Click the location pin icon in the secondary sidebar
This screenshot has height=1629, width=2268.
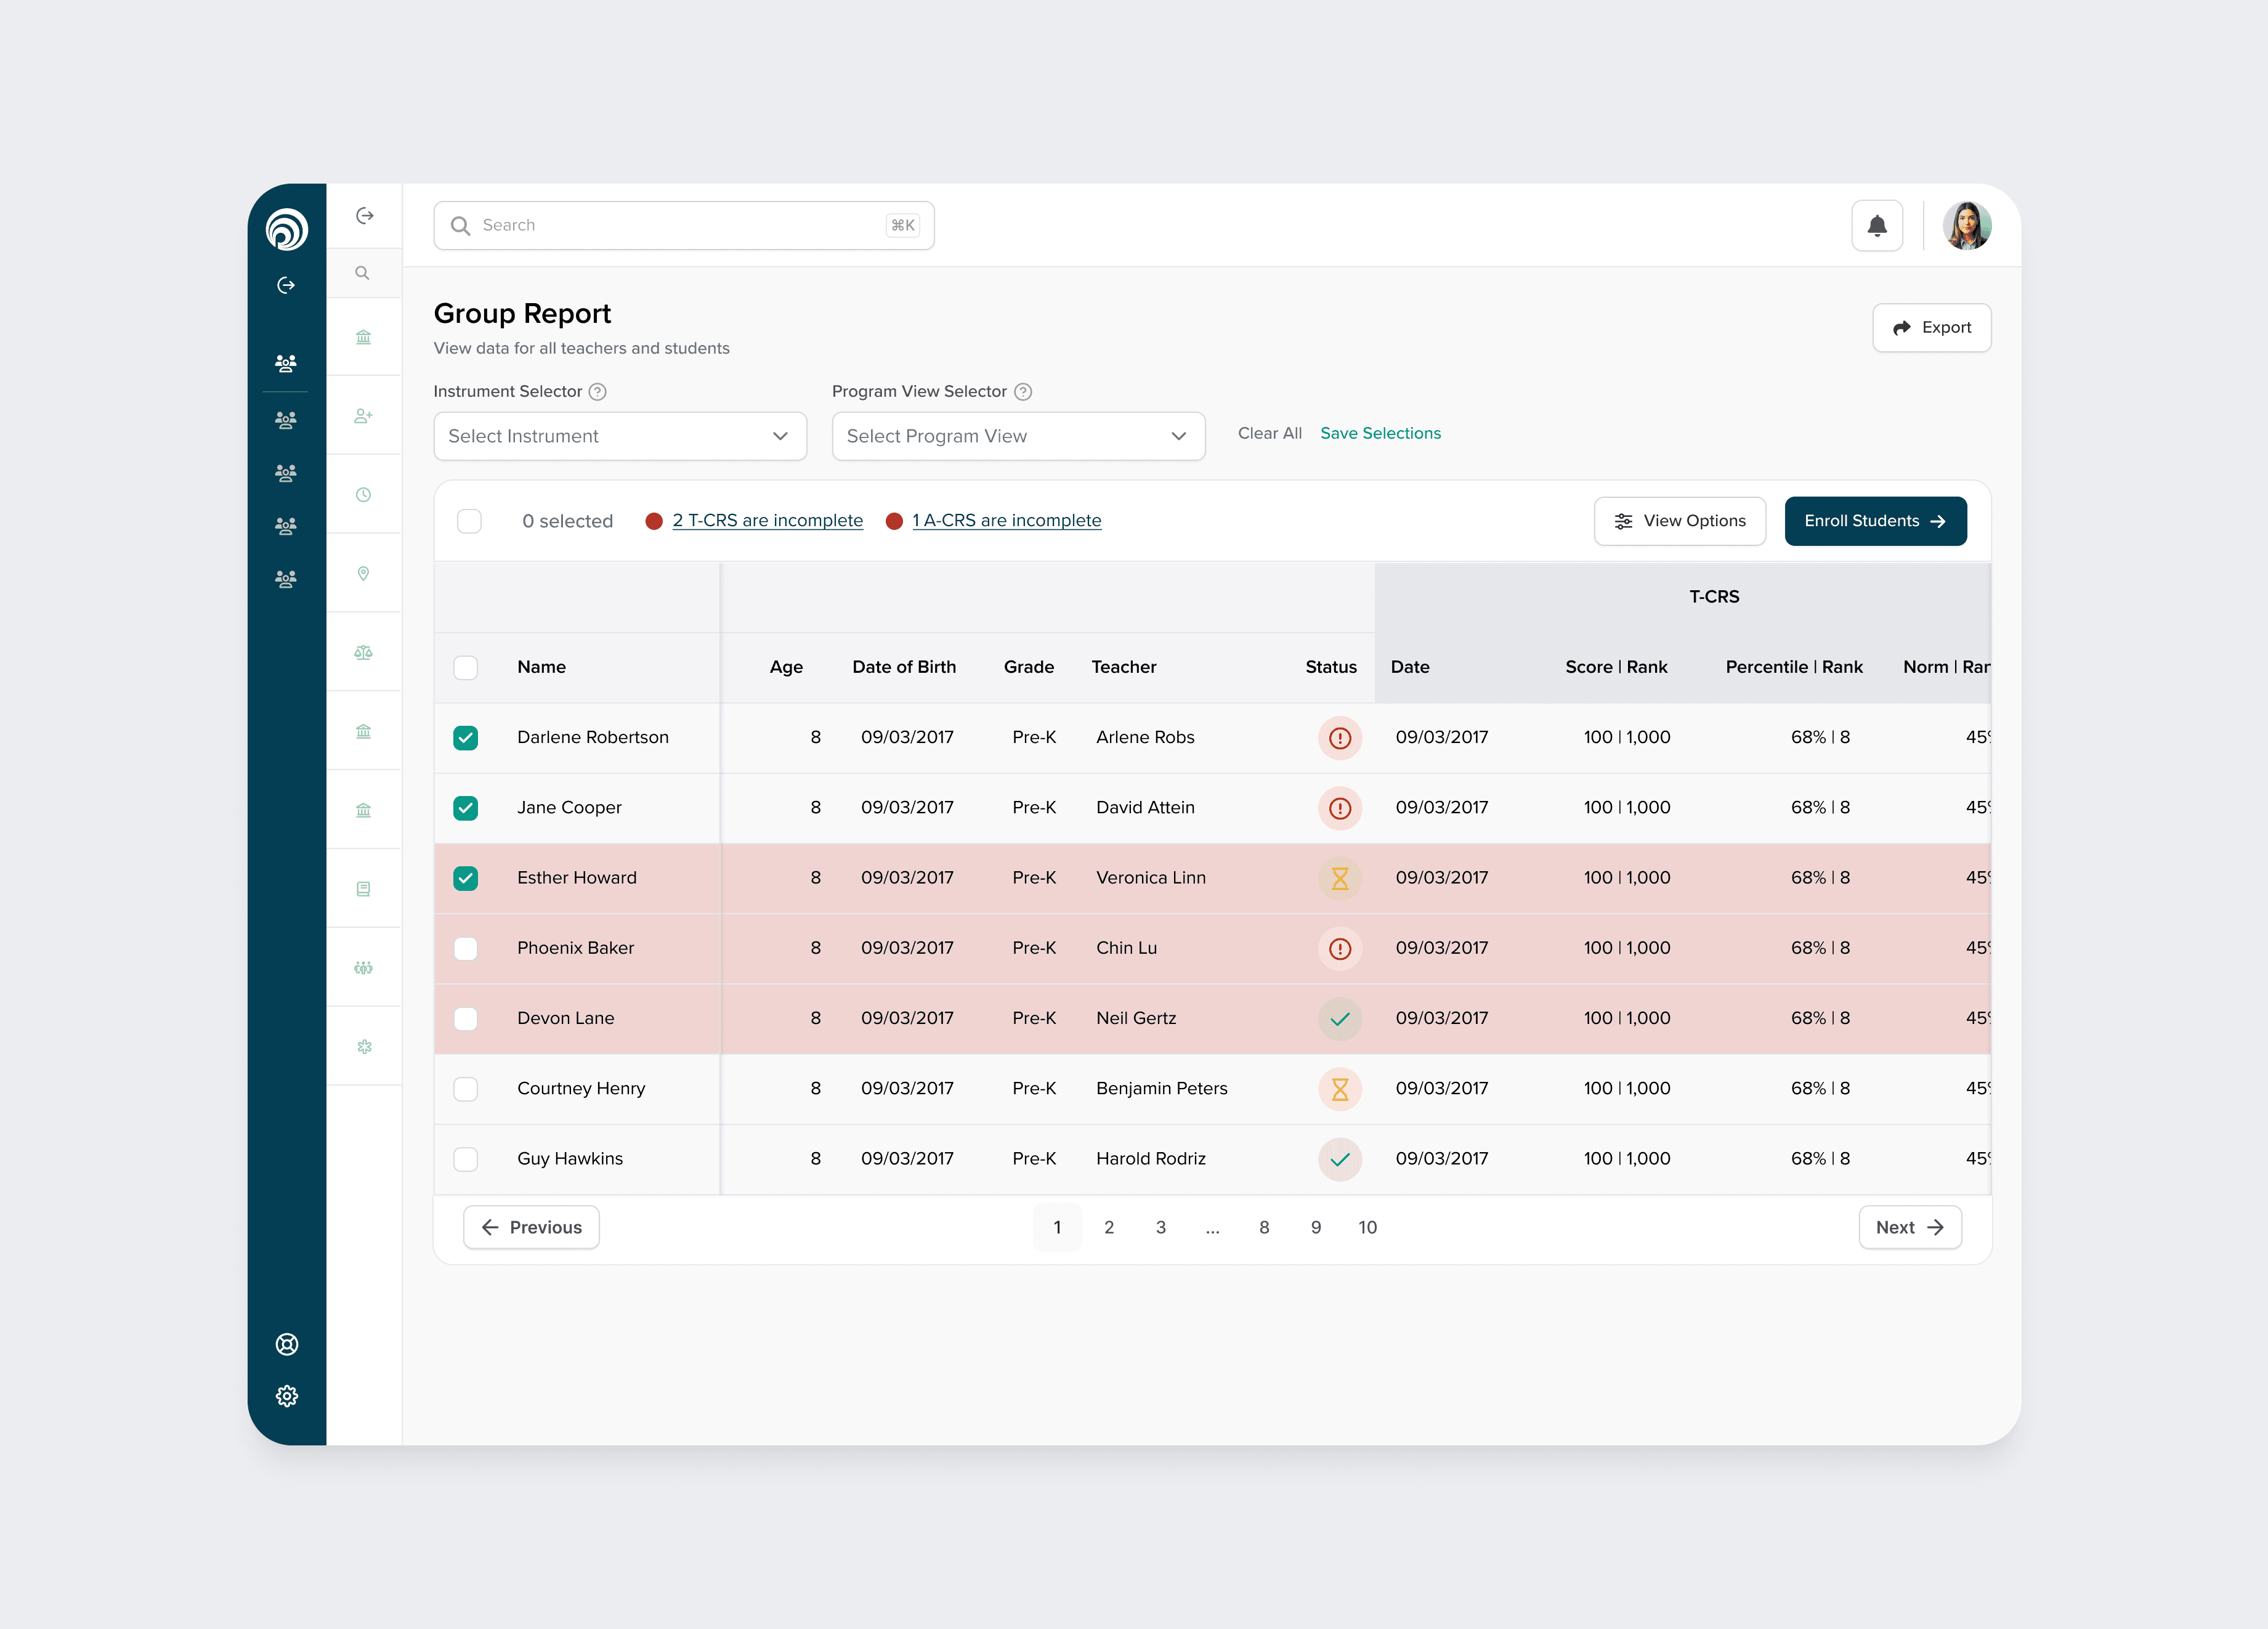coord(363,573)
